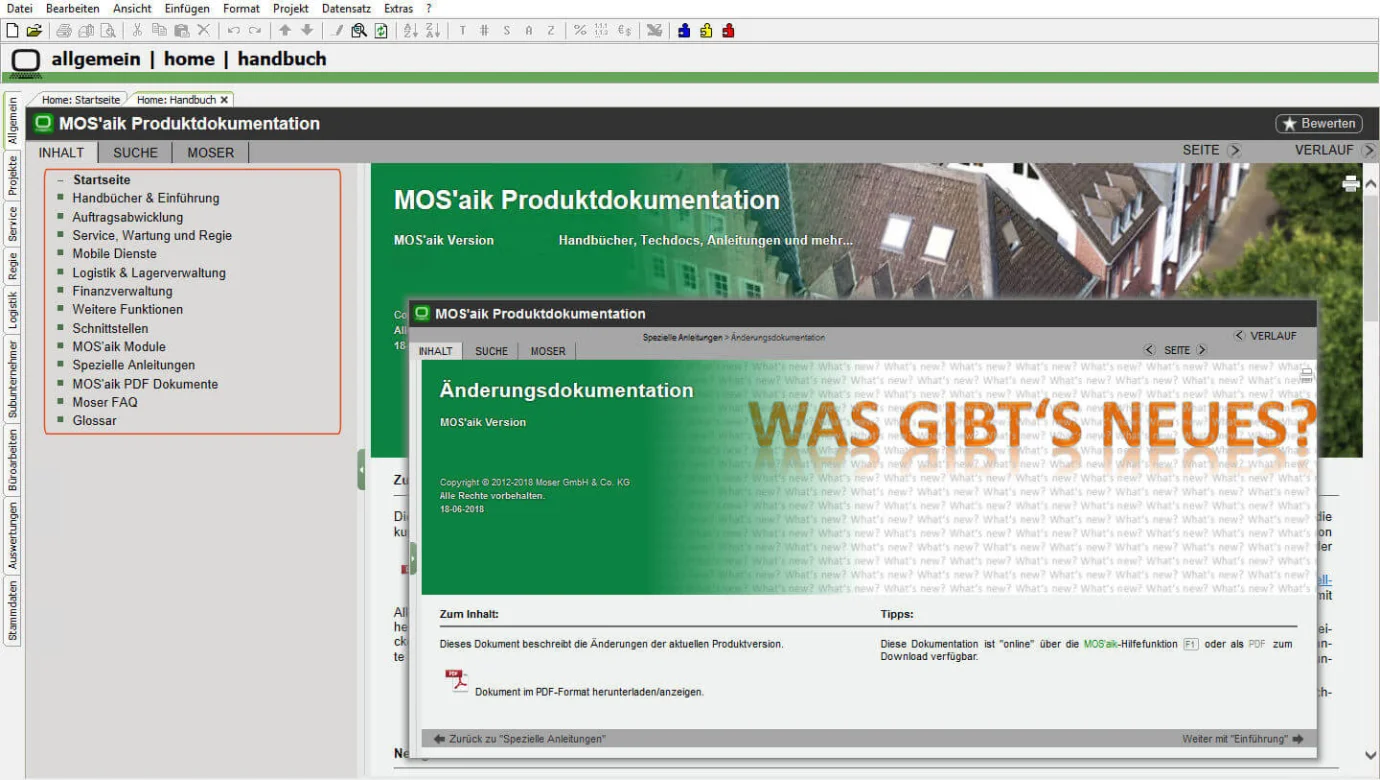The image size is (1380, 780).
Task: Click the new document icon
Action: [12, 31]
